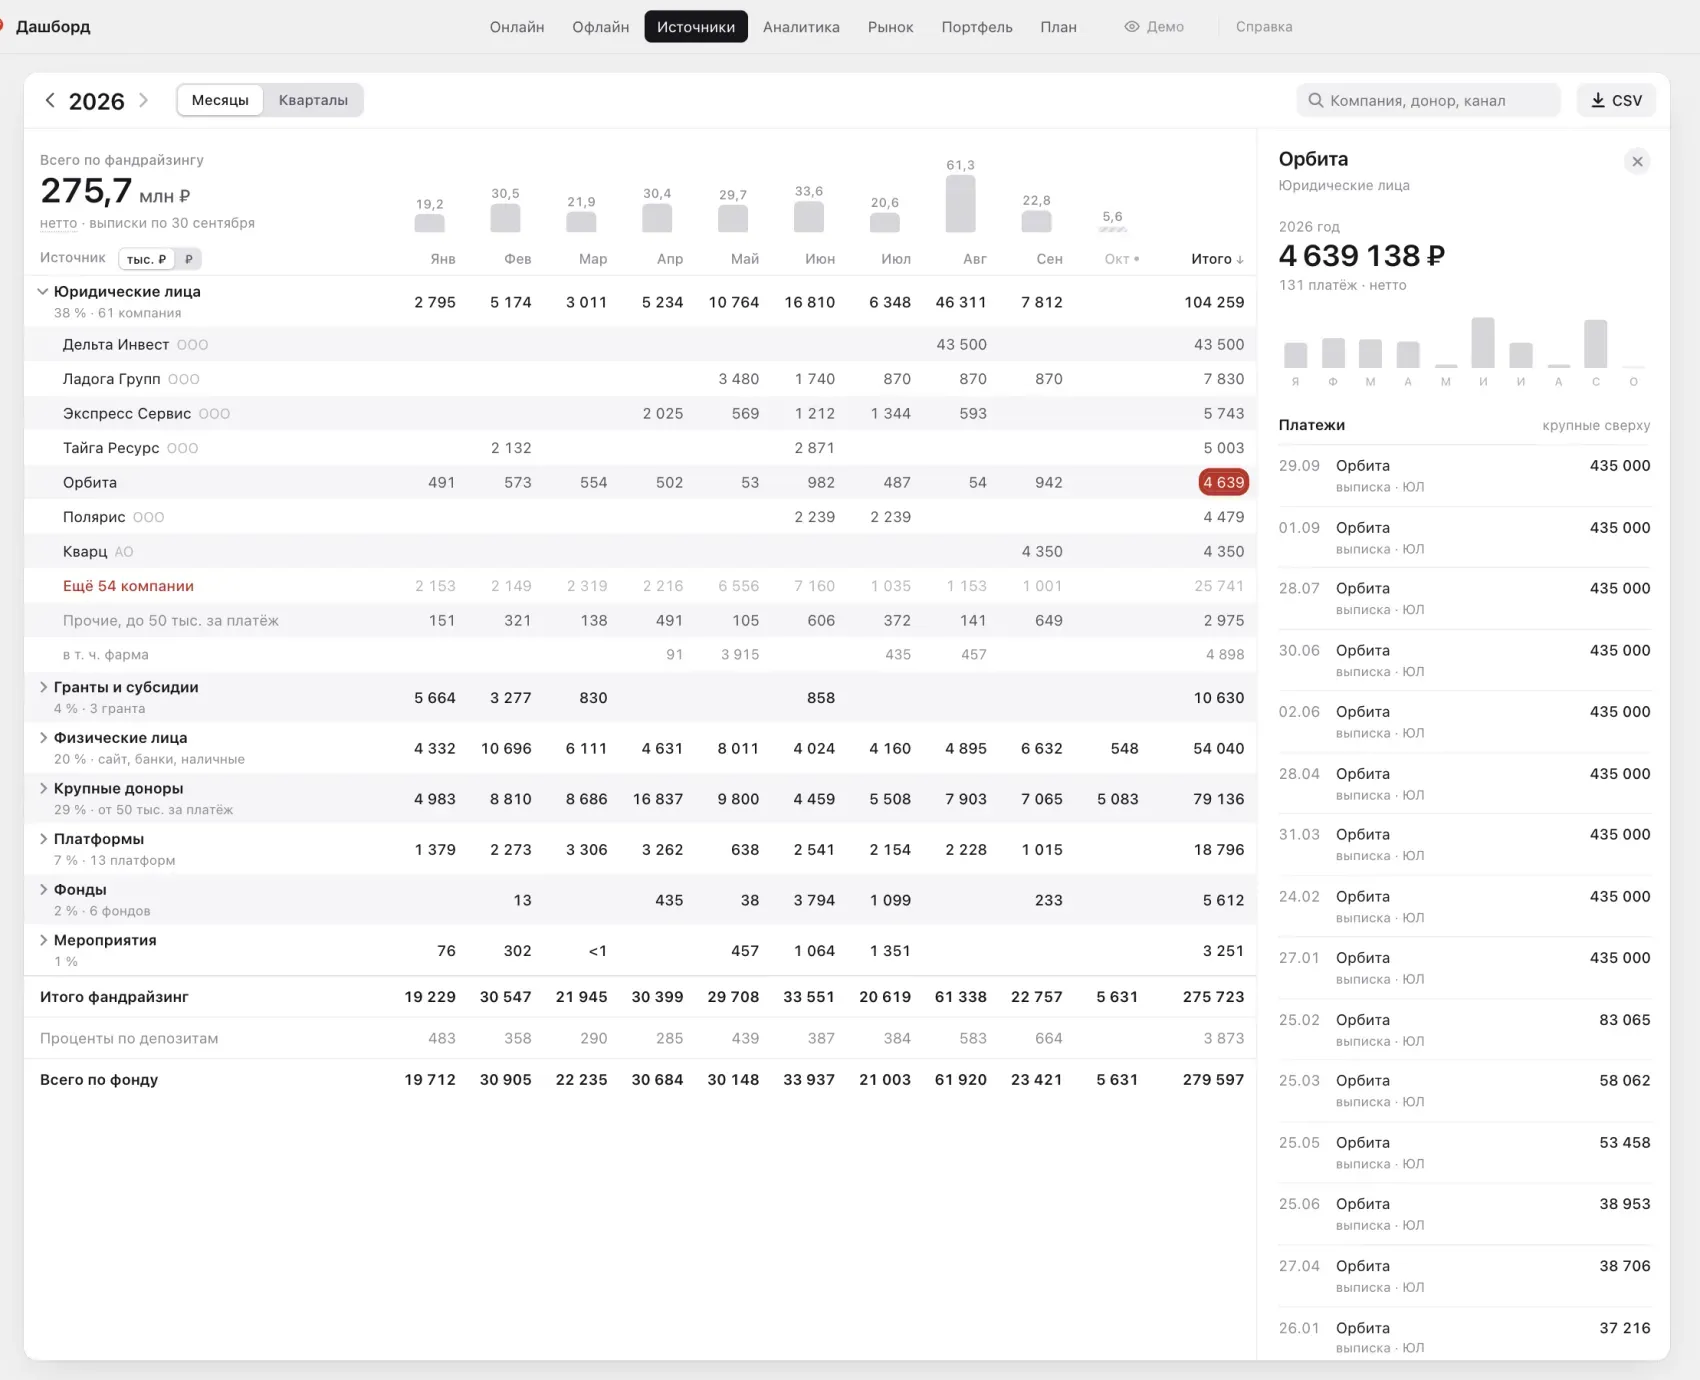Switch view to Кварталы

tap(313, 100)
